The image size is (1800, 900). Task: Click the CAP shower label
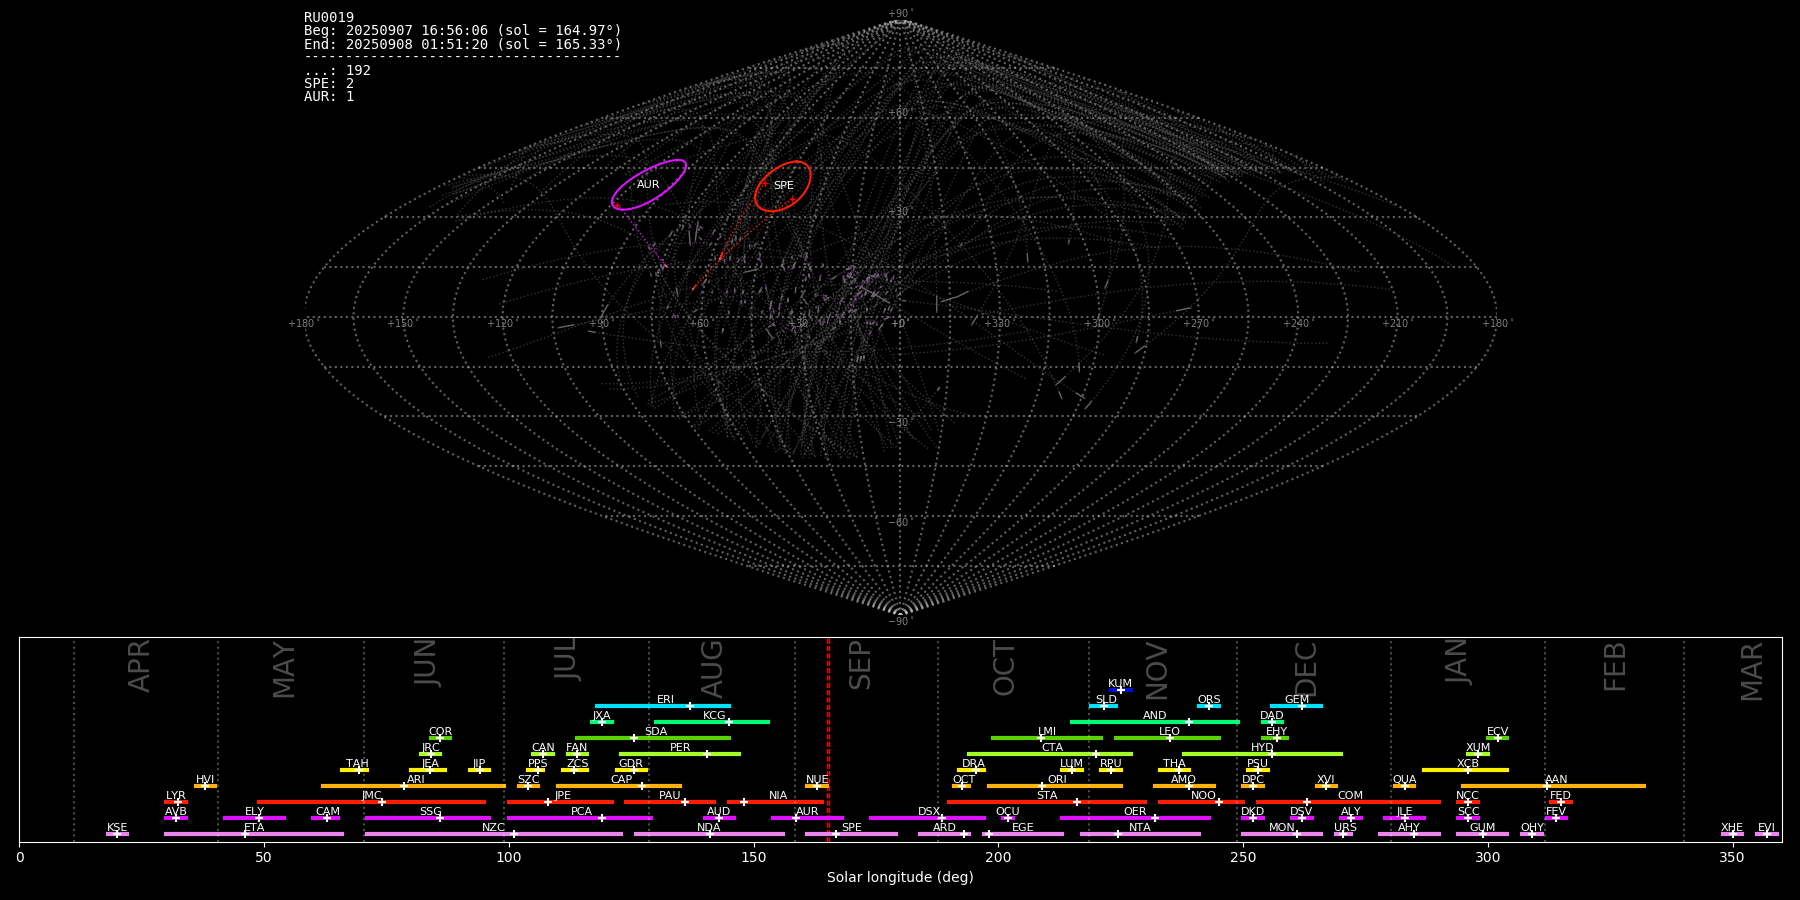tap(622, 780)
